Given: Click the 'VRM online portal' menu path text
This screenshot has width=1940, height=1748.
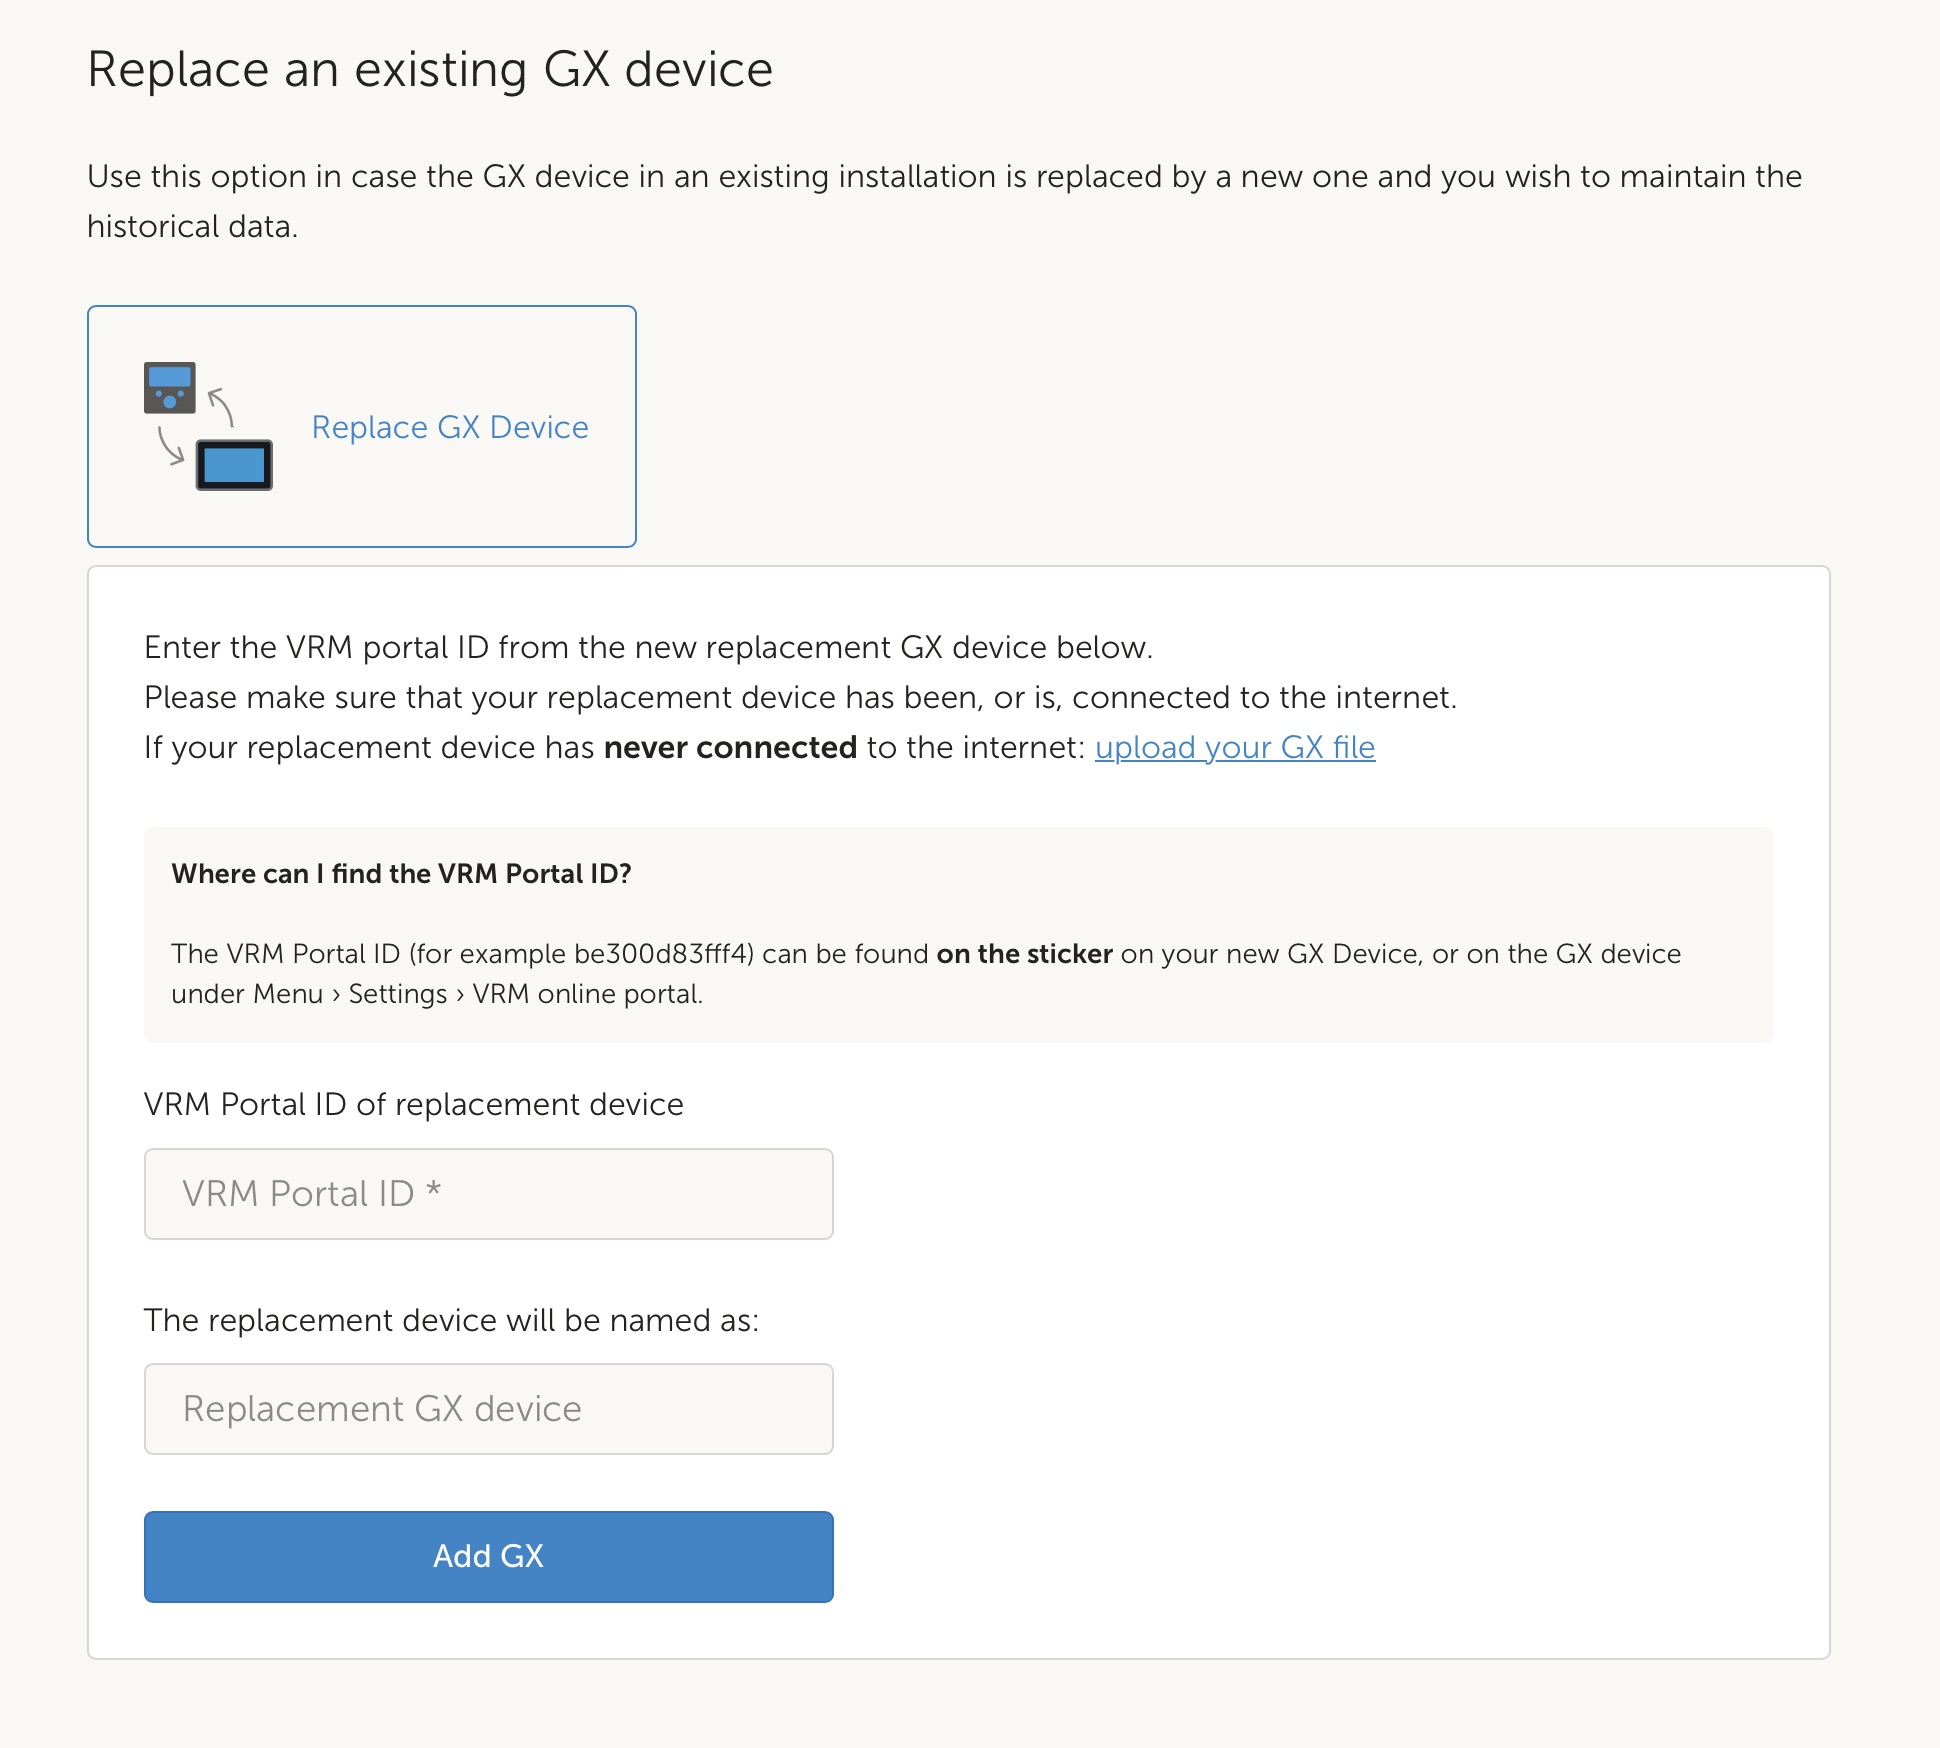Looking at the screenshot, I should click(x=587, y=994).
